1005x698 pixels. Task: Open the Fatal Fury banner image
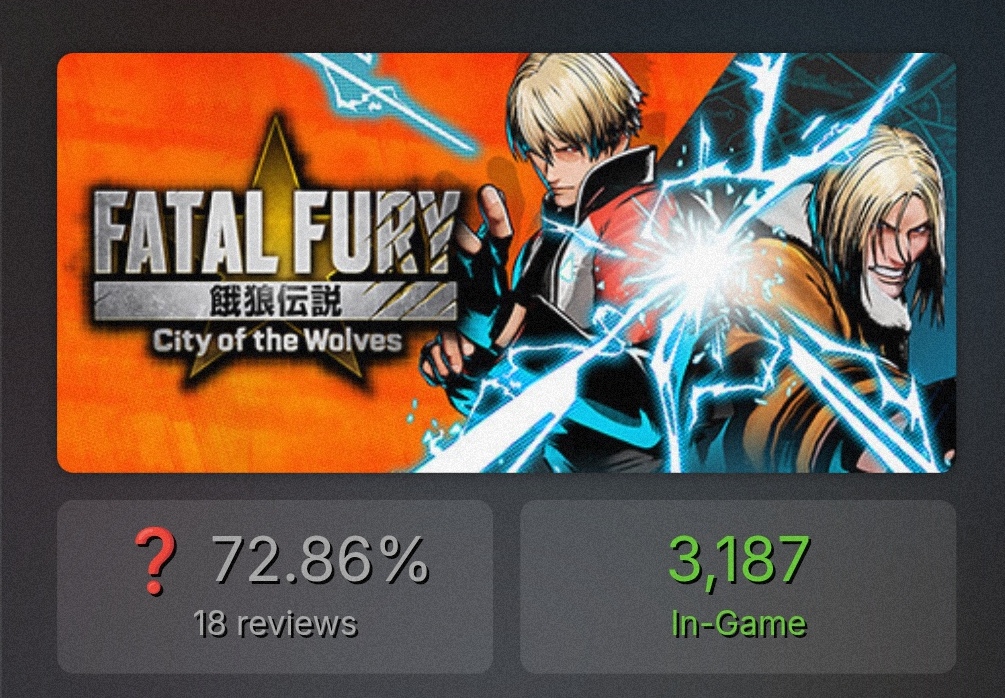(506, 263)
